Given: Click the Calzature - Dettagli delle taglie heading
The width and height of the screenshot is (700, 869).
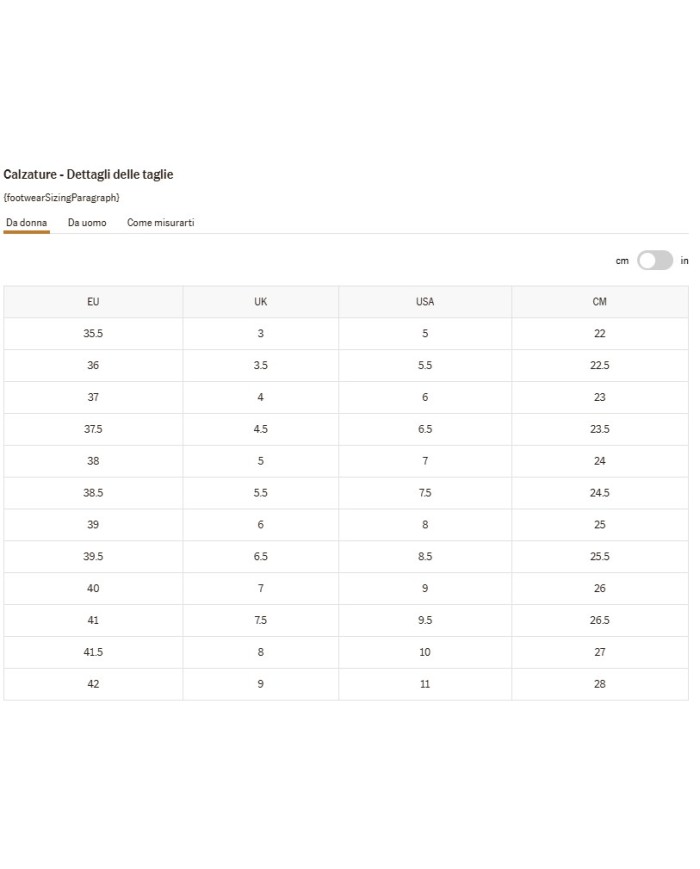Looking at the screenshot, I should [x=88, y=175].
